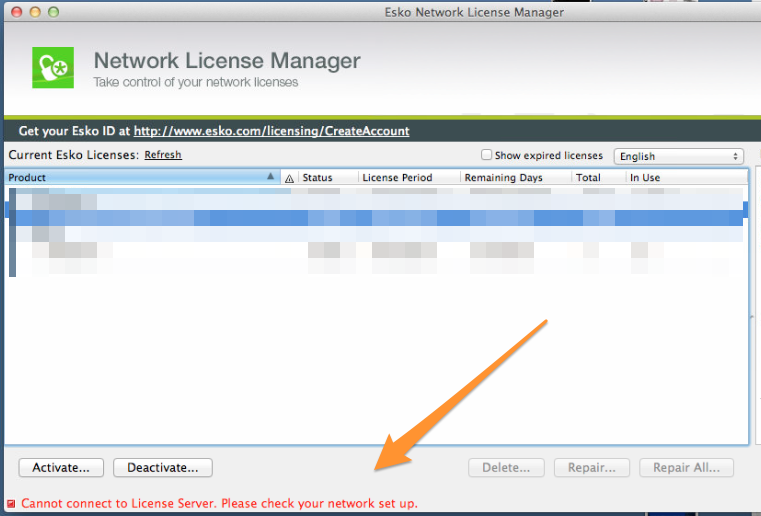The width and height of the screenshot is (761, 516).
Task: Click the warning triangle column header
Action: (x=290, y=178)
